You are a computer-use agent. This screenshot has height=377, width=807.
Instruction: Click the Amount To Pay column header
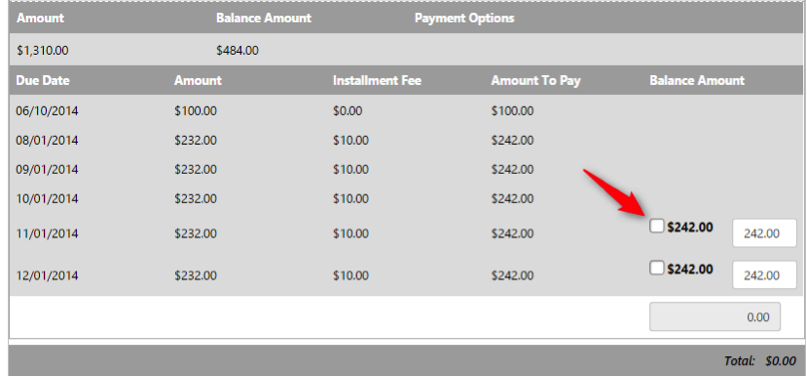click(x=536, y=81)
